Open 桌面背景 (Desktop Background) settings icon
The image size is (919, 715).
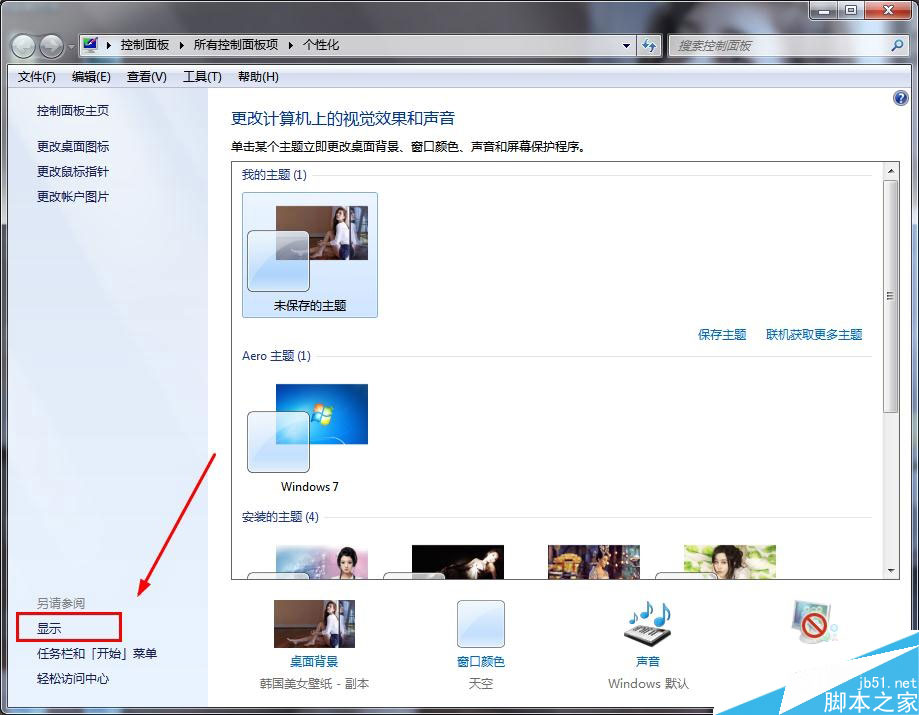click(314, 623)
